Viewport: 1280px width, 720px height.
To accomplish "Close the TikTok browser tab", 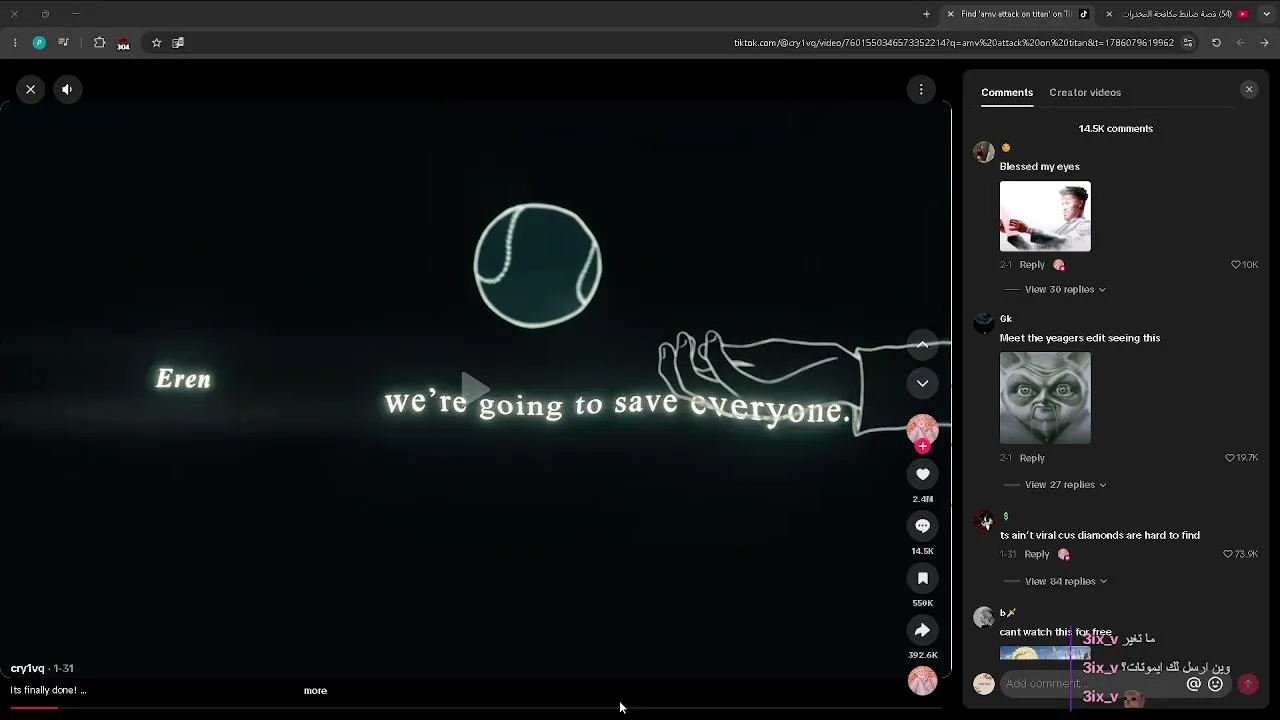I will 951,14.
